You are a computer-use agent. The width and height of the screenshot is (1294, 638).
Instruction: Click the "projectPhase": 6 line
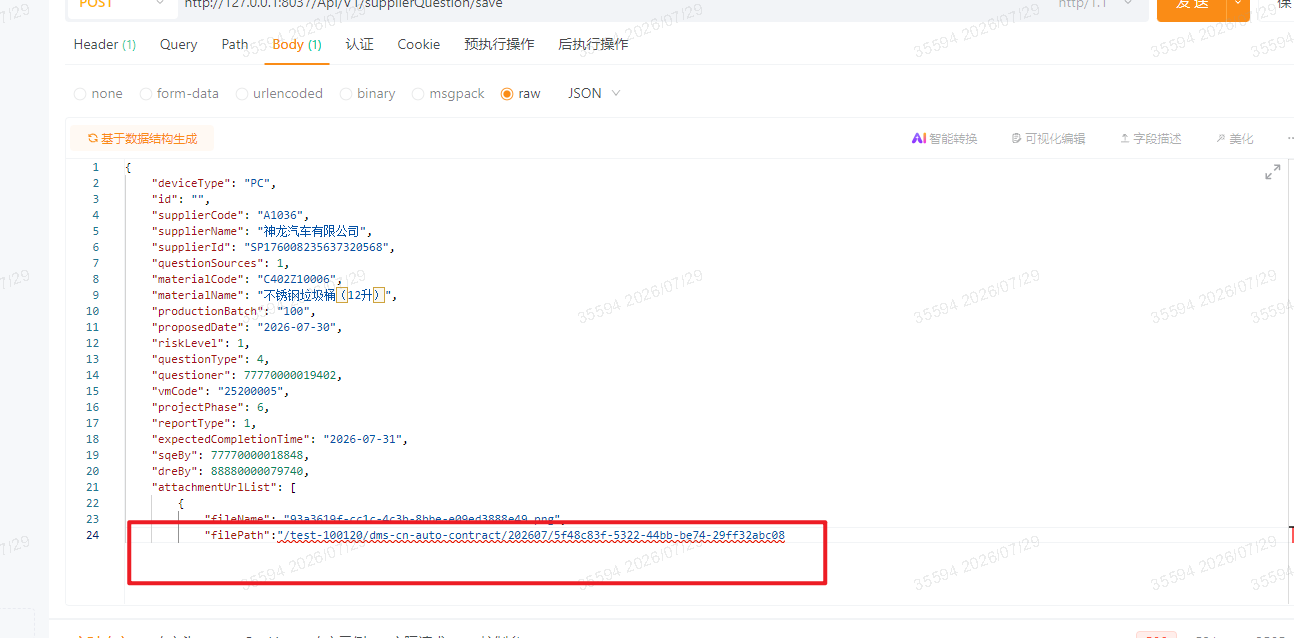(210, 407)
